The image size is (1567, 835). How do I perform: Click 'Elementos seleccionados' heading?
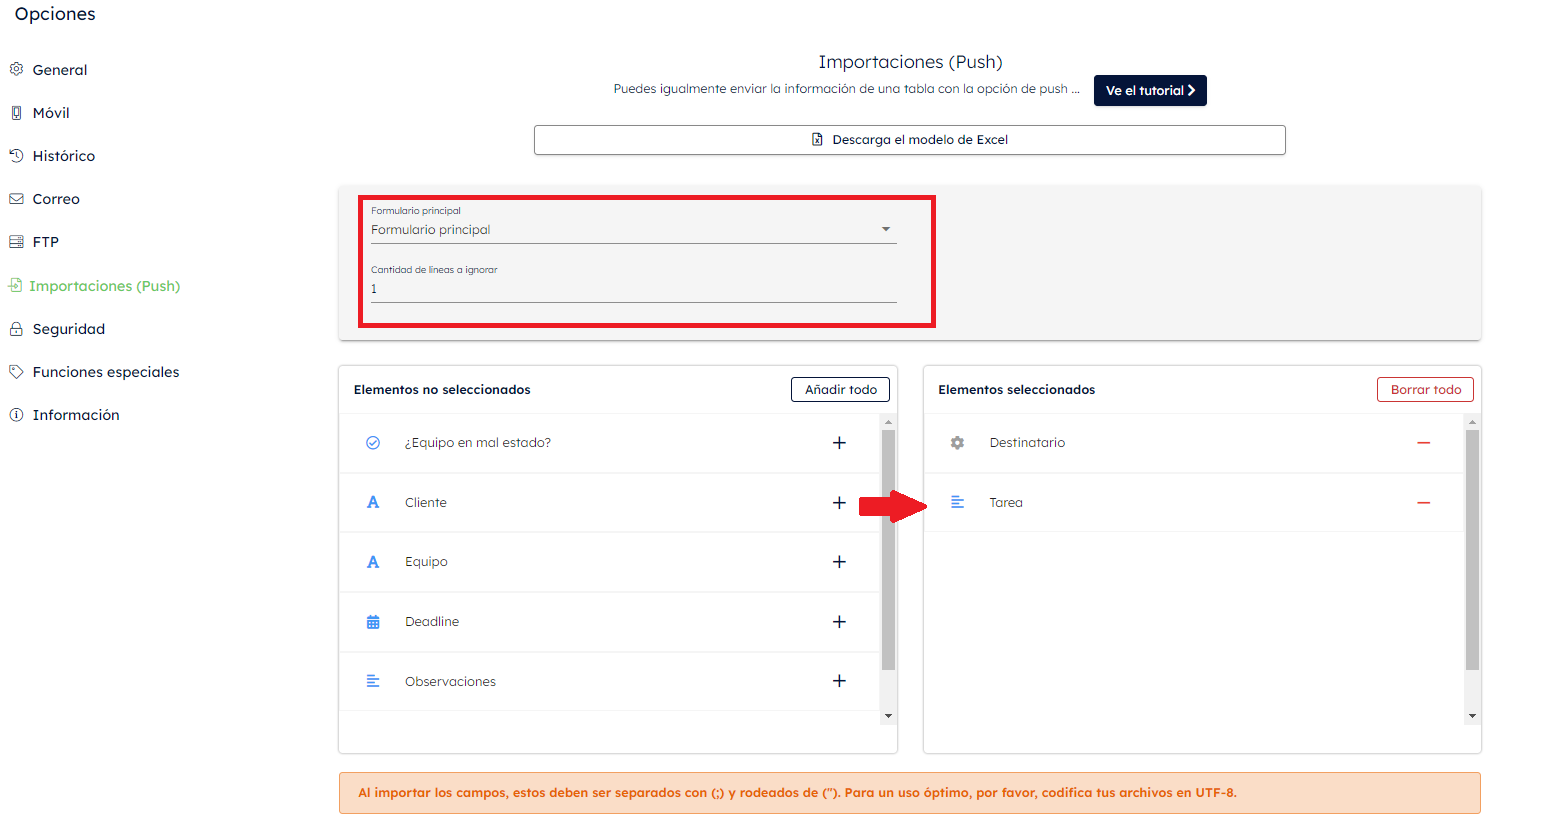[x=1017, y=390]
